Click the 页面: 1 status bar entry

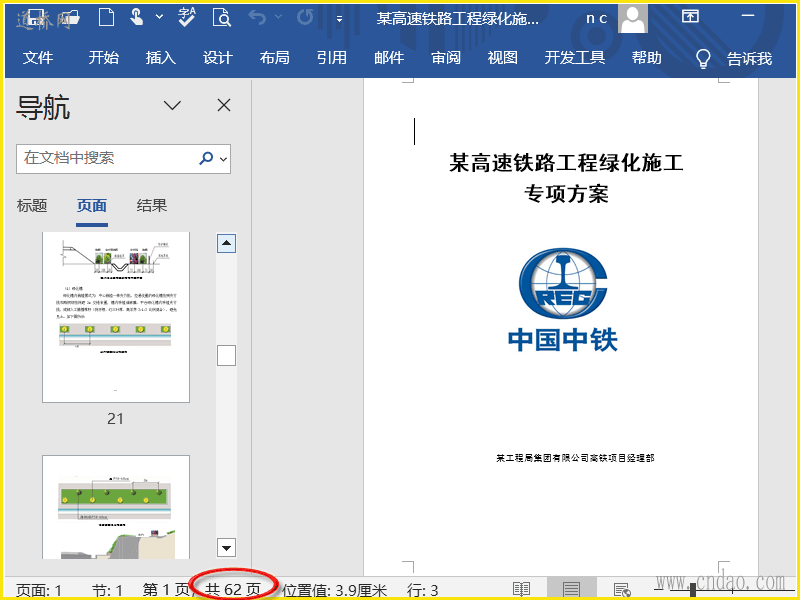pyautogui.click(x=39, y=590)
